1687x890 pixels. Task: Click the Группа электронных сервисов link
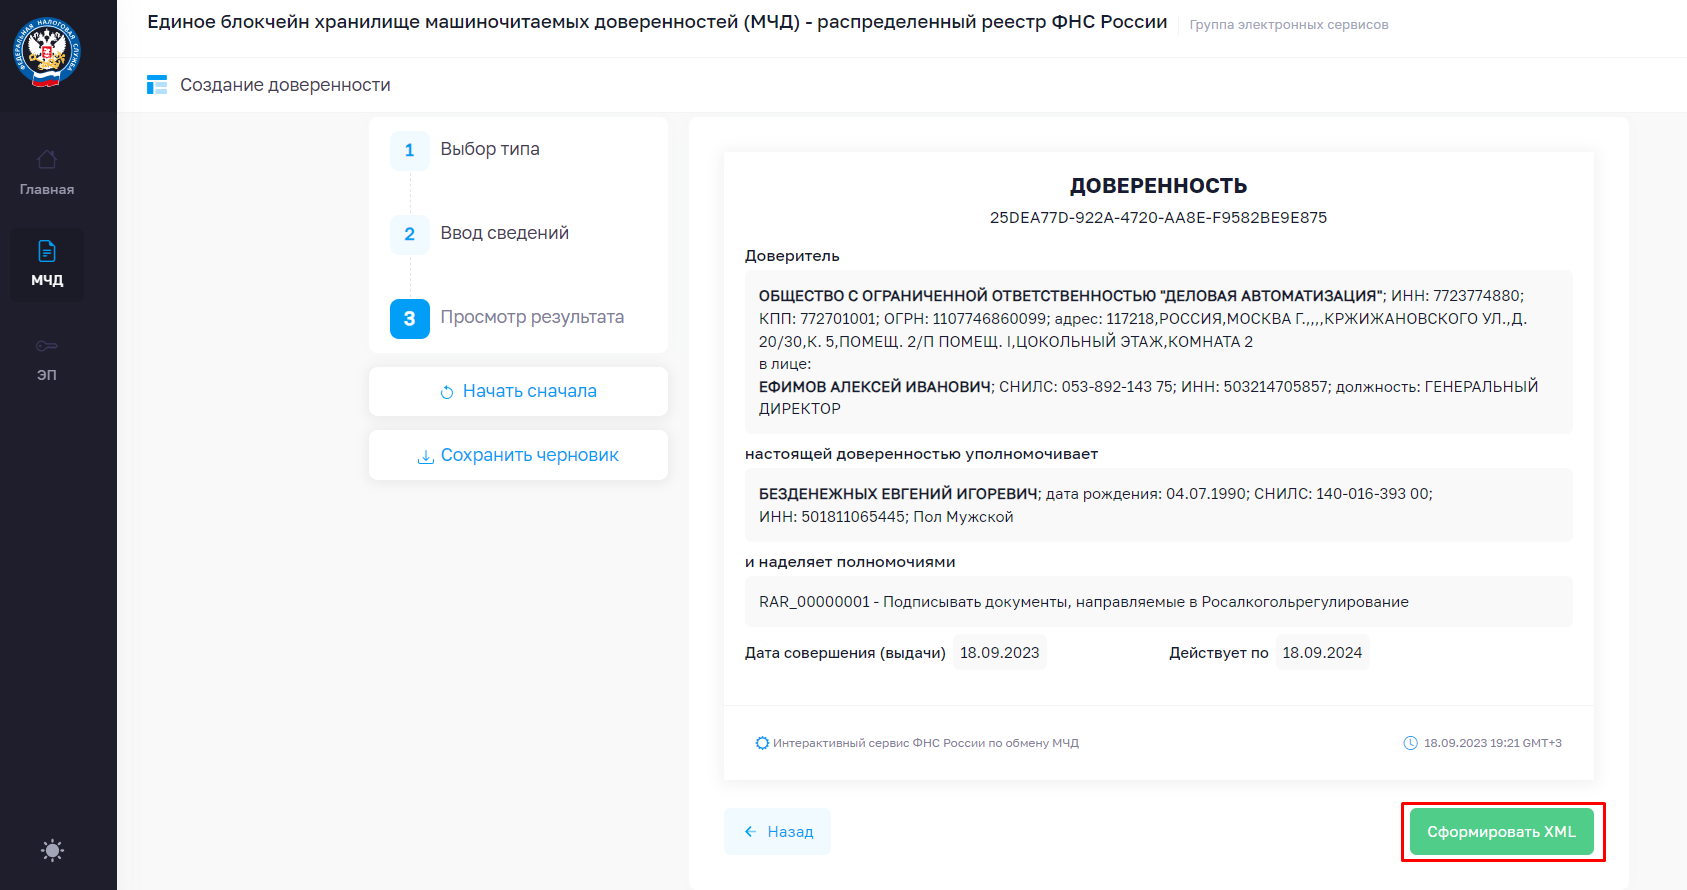click(x=1289, y=24)
